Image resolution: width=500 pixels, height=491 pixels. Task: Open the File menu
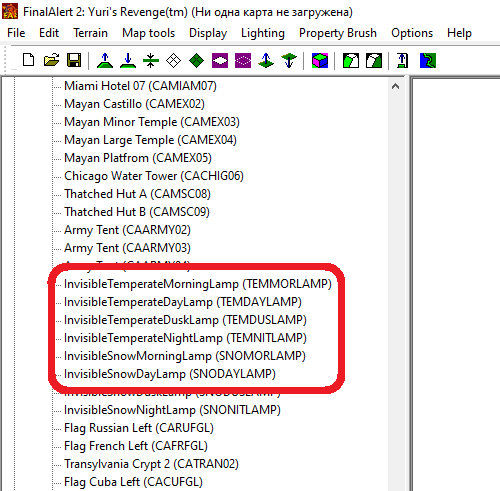[16, 33]
